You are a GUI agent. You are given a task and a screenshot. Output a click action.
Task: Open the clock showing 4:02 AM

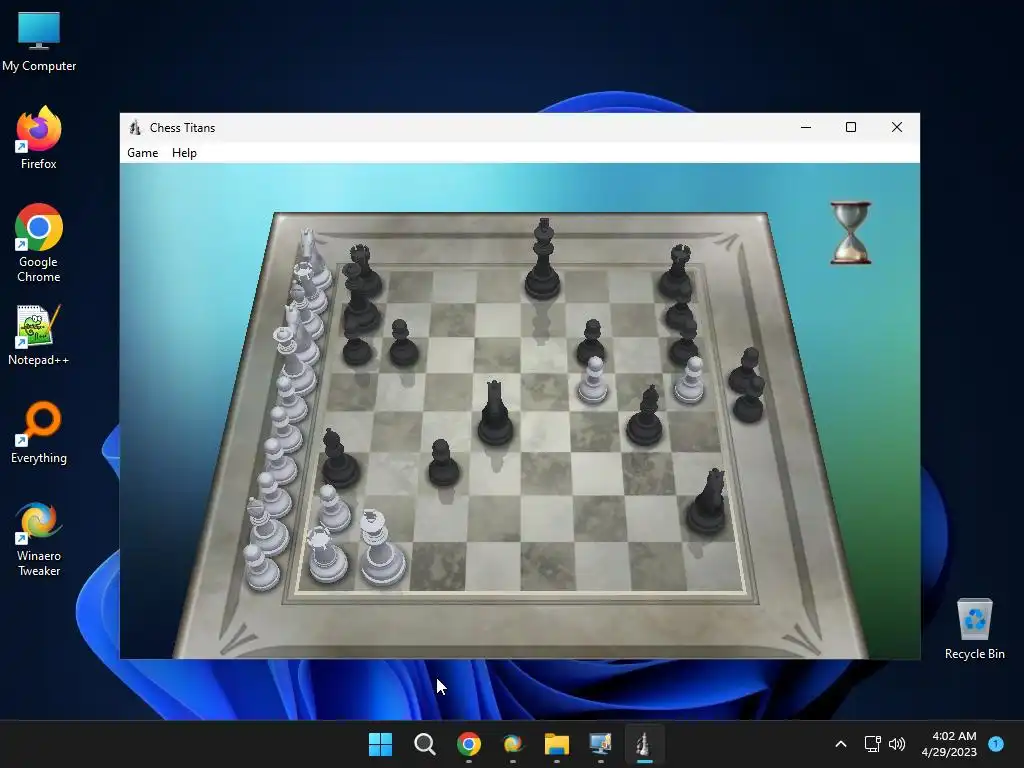coord(949,744)
